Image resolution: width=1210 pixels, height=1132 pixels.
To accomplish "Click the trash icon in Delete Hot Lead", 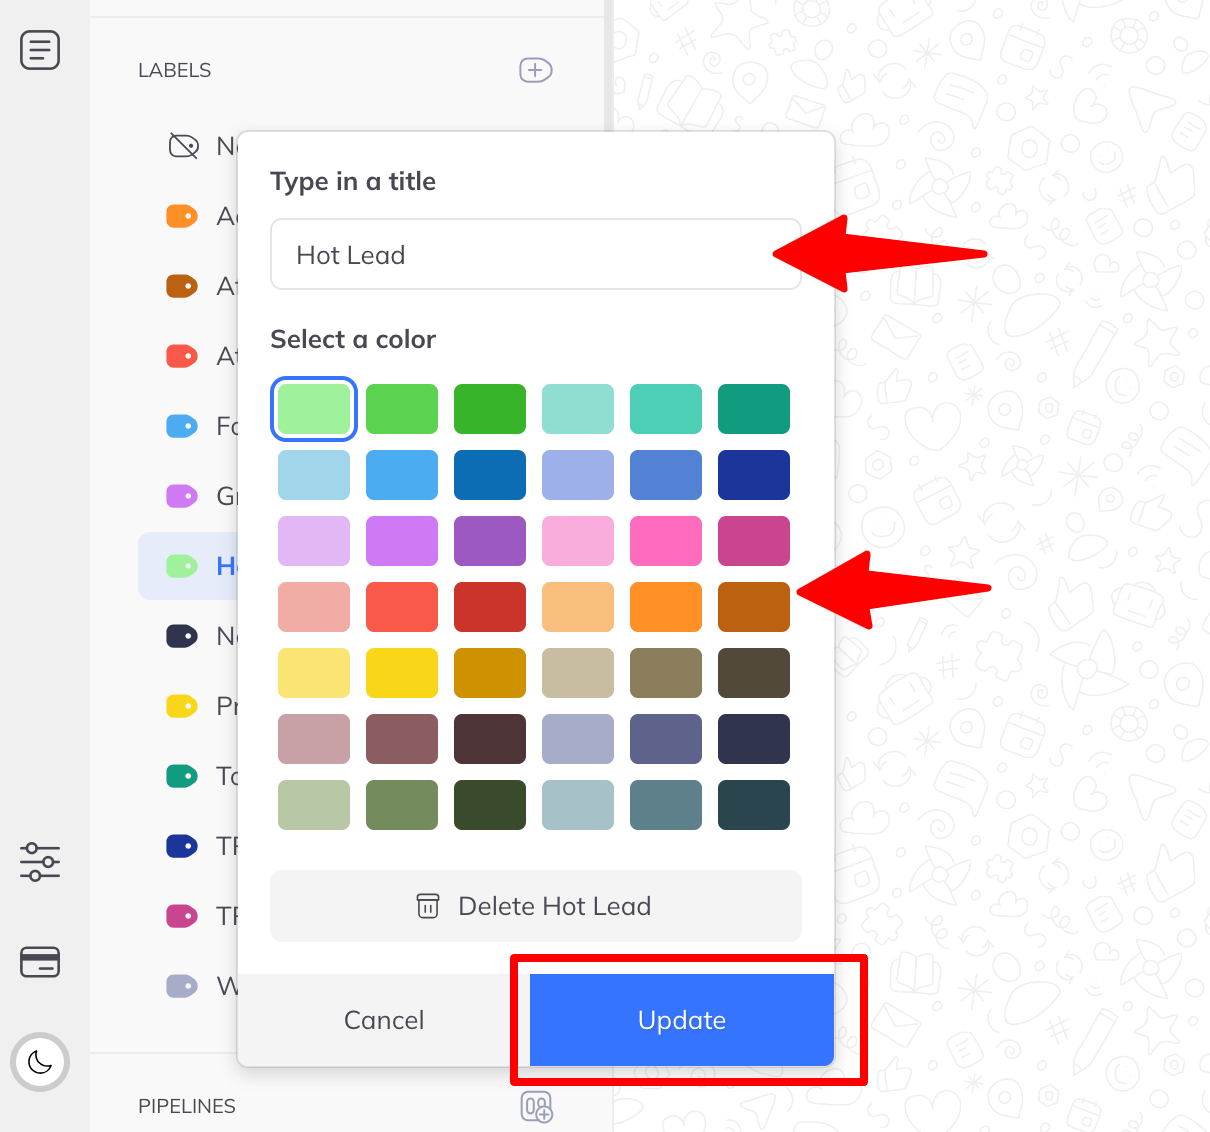I will click(x=428, y=906).
